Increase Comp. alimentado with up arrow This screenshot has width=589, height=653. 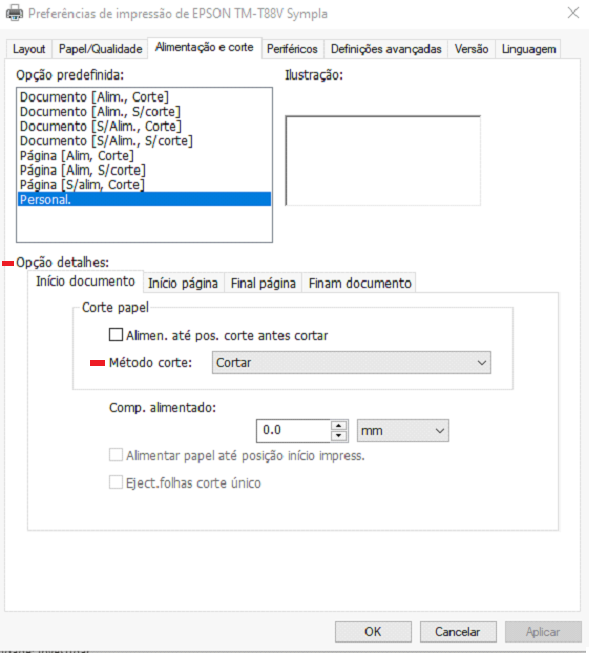339,426
